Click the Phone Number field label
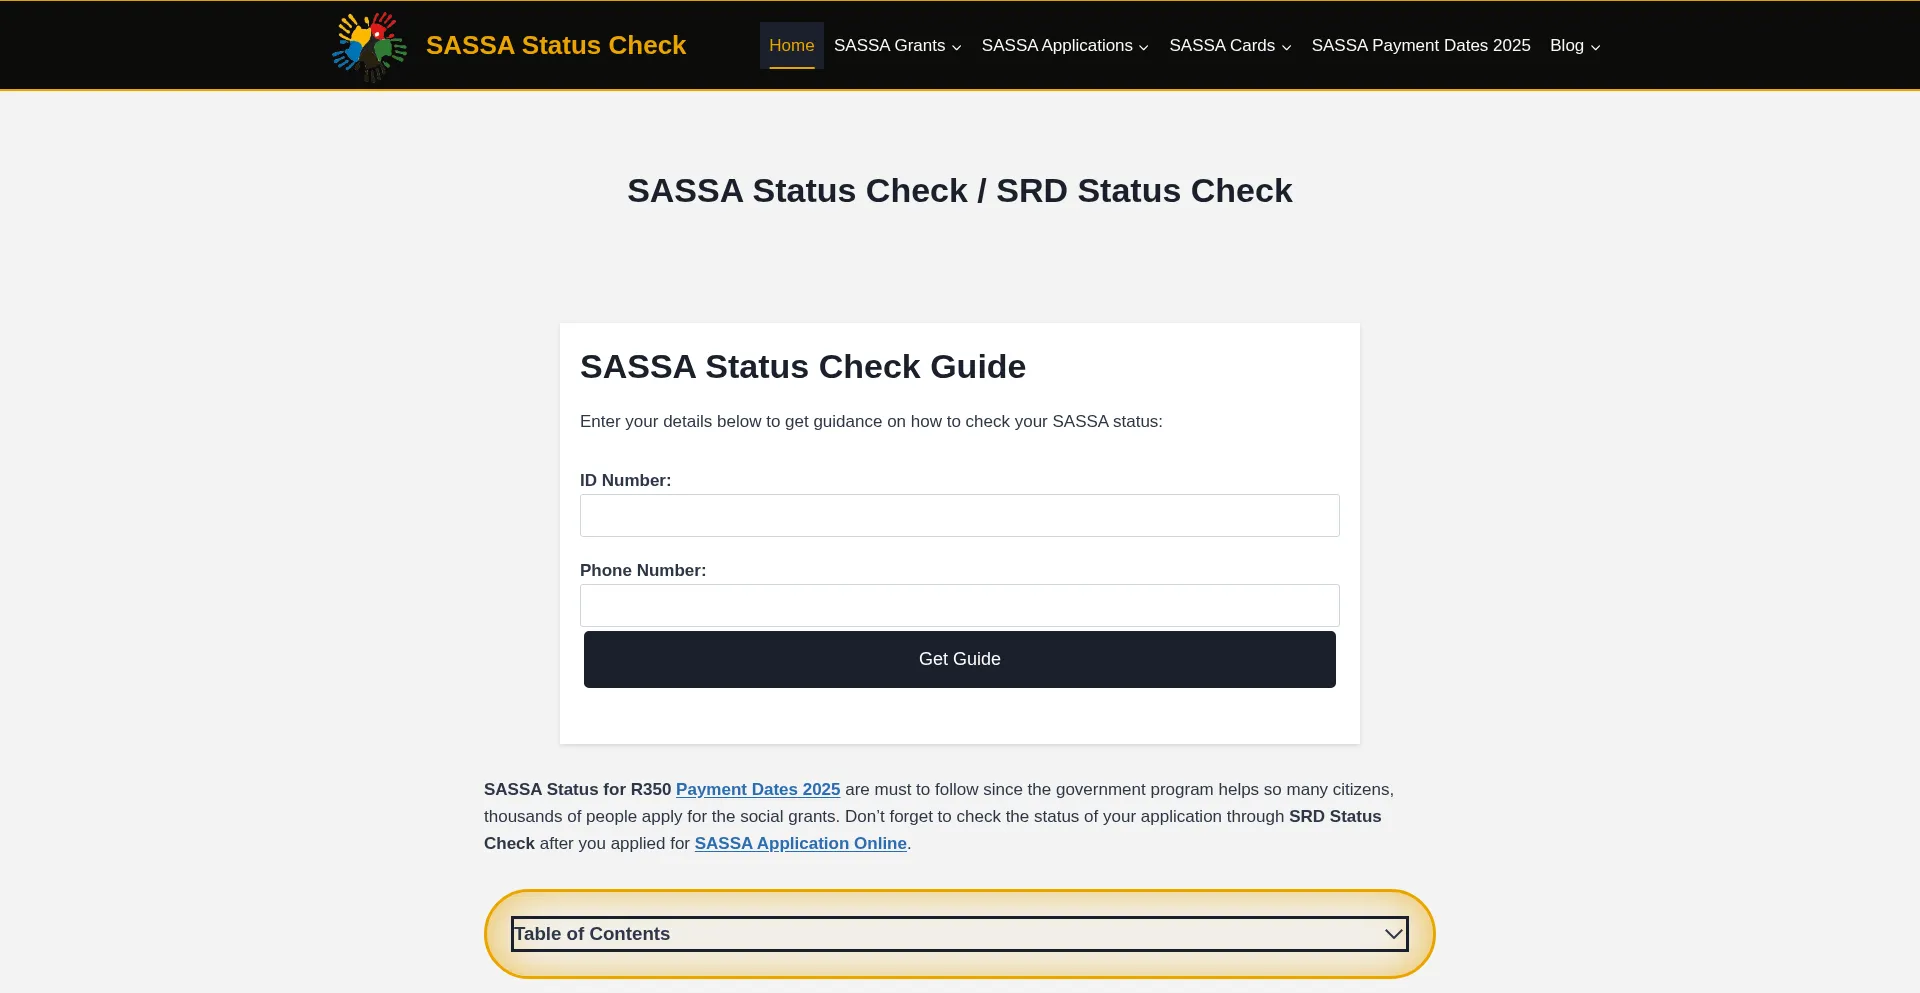This screenshot has height=993, width=1920. pos(642,570)
